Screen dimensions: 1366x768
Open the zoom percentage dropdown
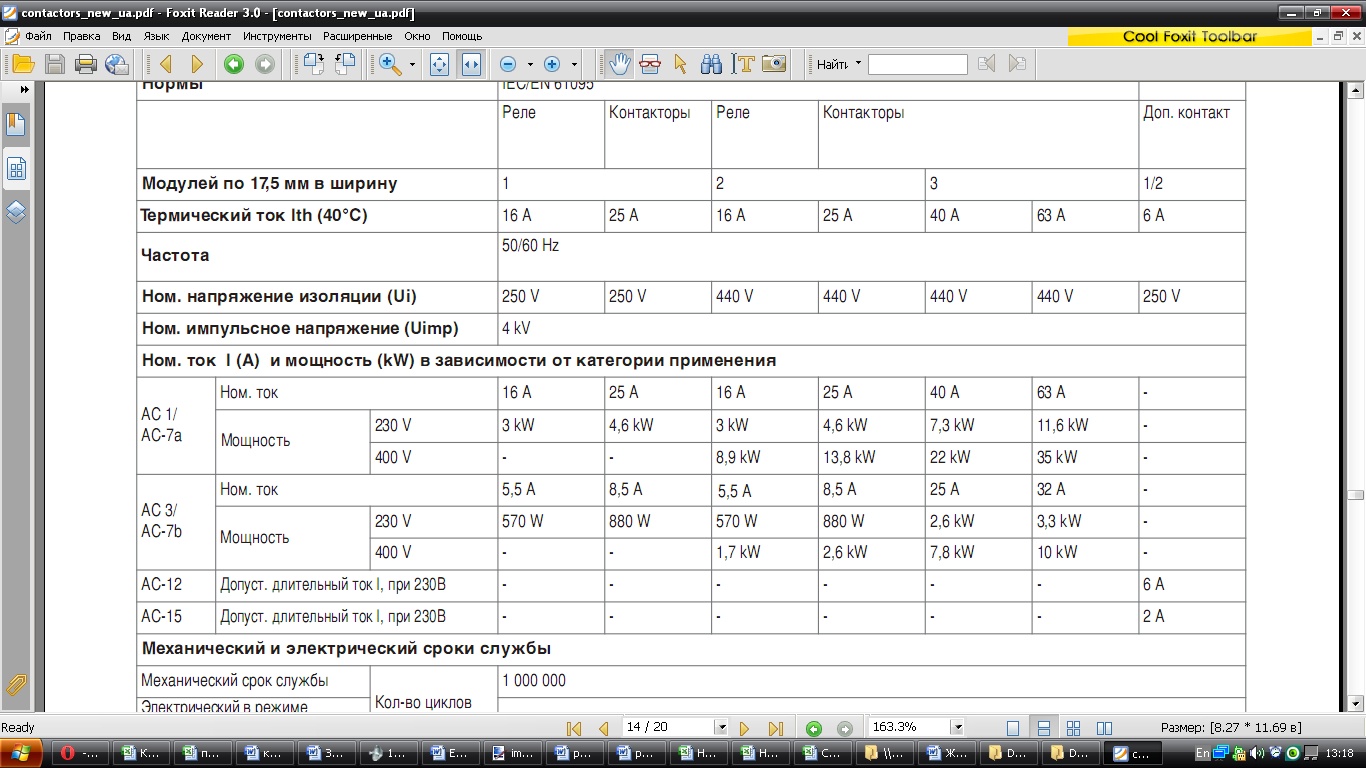[958, 727]
